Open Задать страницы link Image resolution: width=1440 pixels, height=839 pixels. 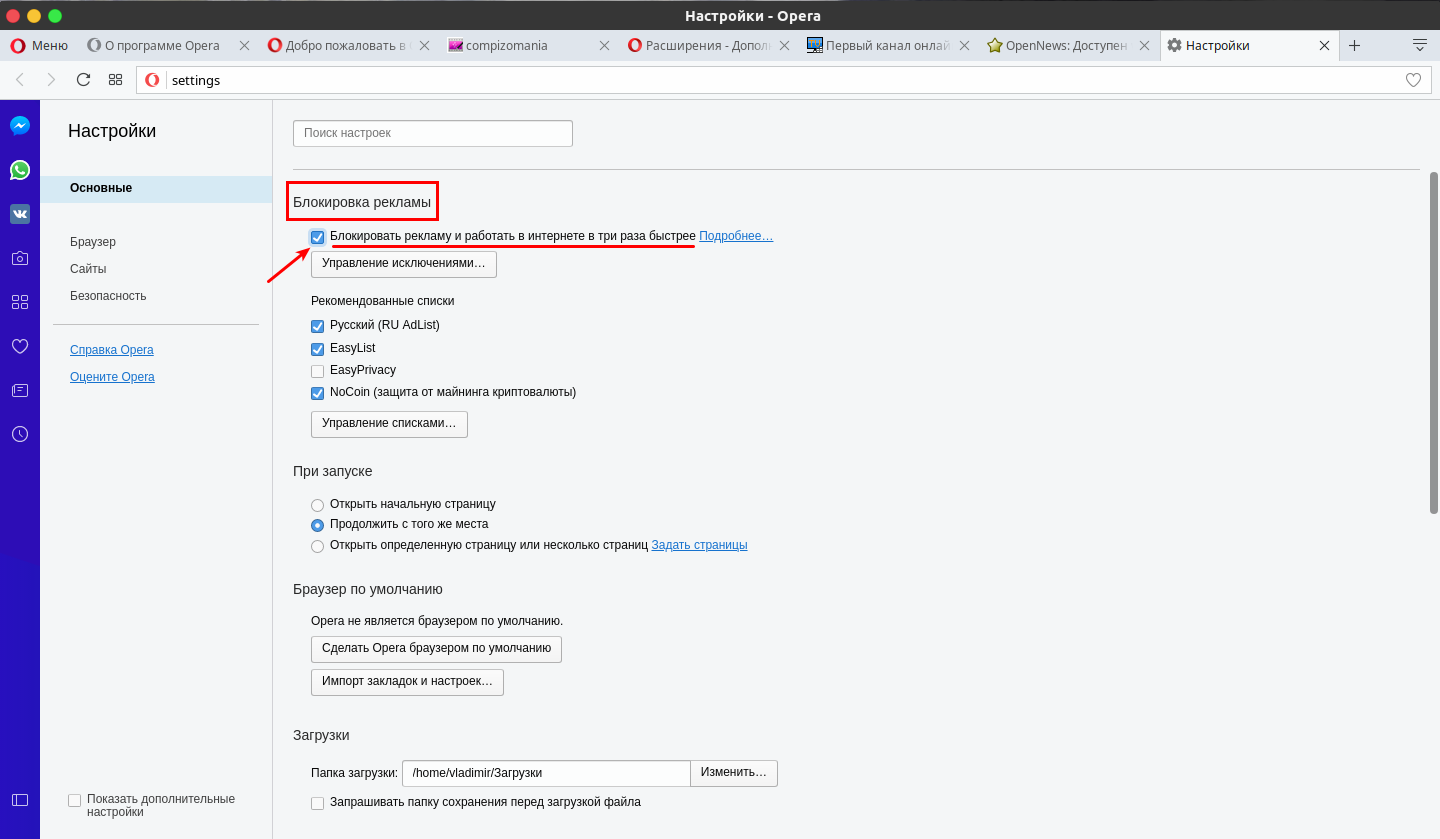click(x=700, y=545)
